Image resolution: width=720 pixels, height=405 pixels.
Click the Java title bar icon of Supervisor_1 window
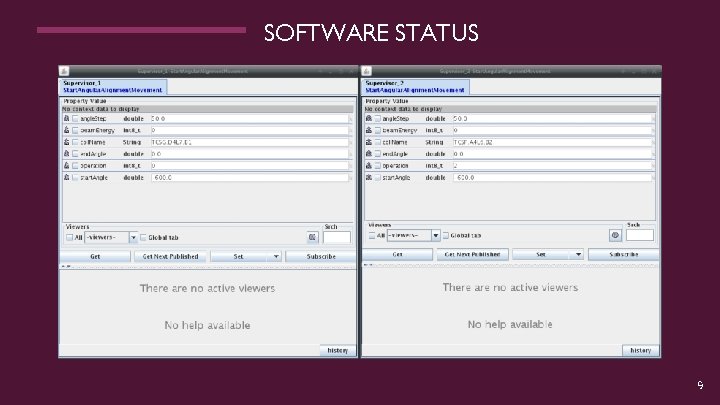[x=64, y=71]
